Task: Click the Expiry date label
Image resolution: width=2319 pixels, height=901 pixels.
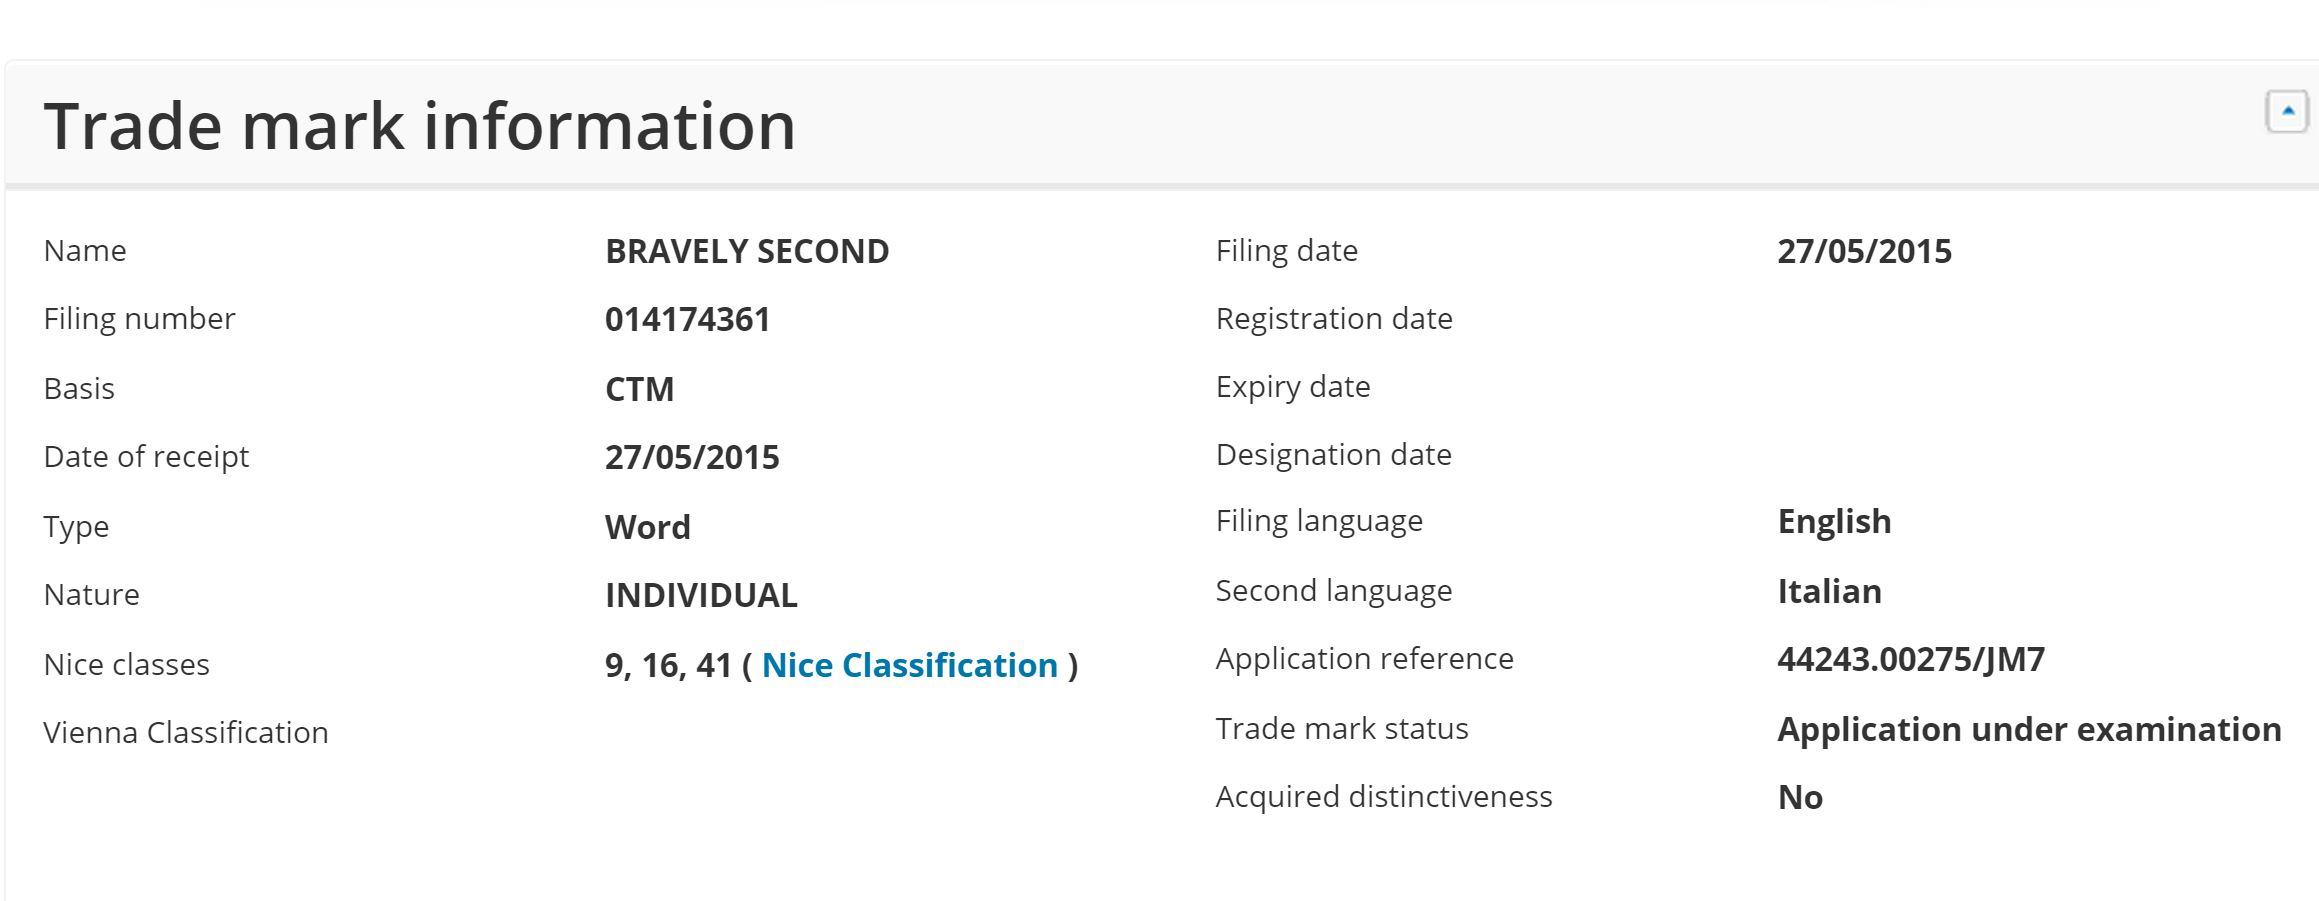Action: coord(1293,387)
